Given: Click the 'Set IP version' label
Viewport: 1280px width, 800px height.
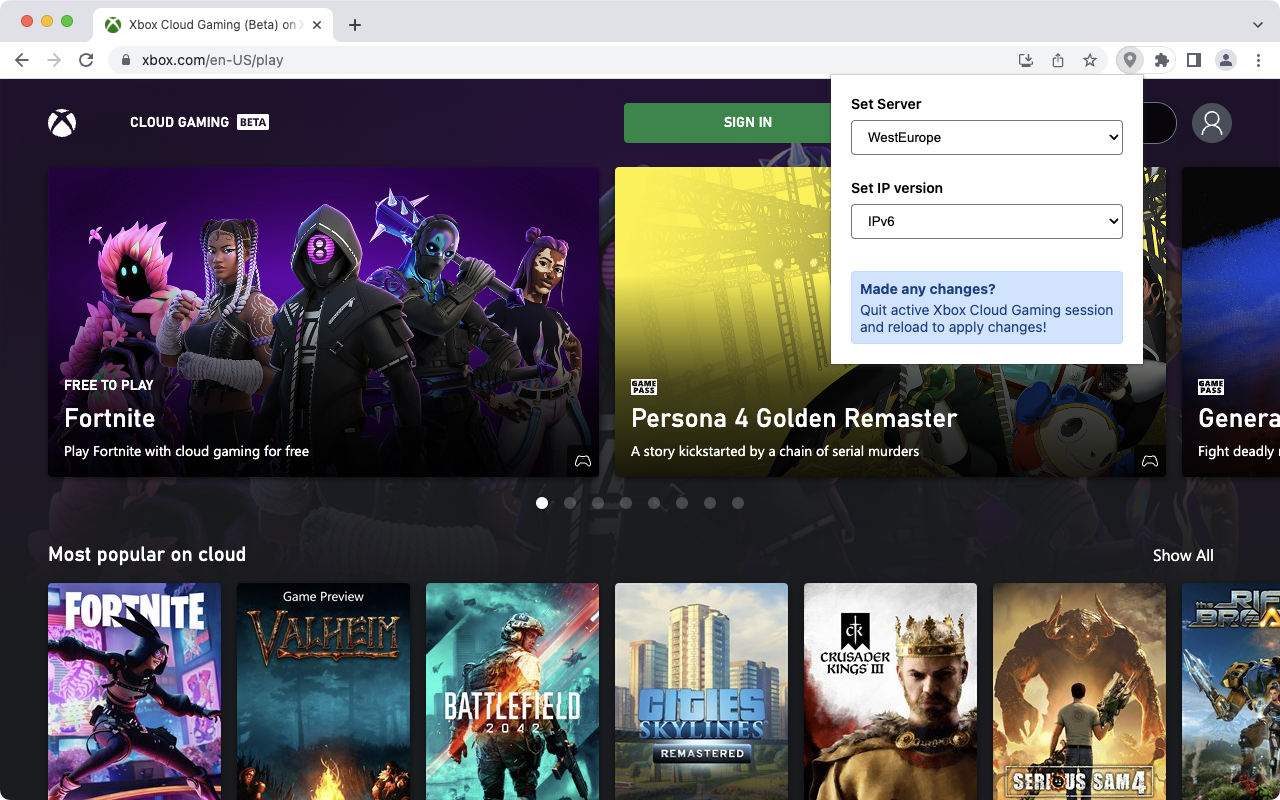Looking at the screenshot, I should click(897, 188).
